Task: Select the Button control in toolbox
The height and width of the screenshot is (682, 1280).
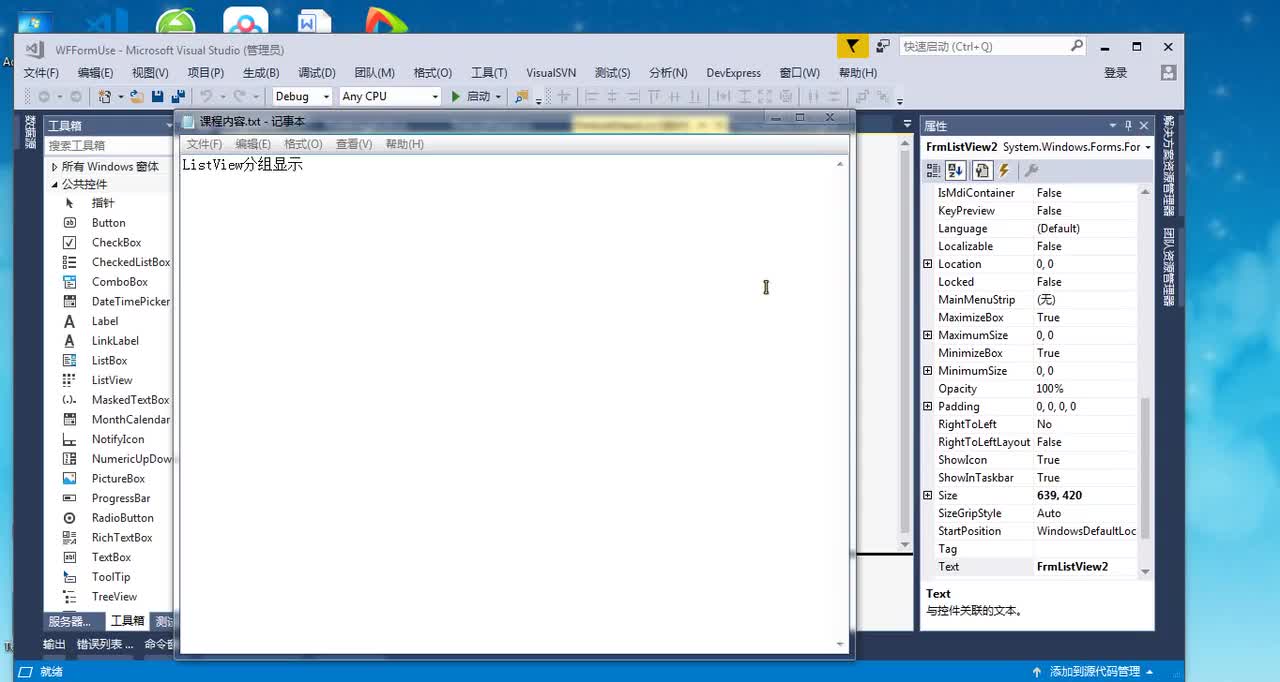Action: 108,223
